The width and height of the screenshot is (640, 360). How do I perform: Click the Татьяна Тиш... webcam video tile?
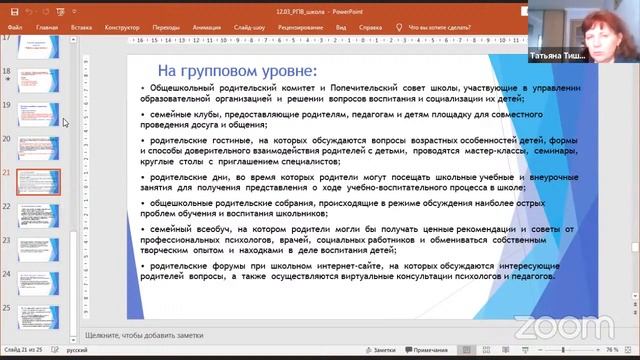pos(584,31)
